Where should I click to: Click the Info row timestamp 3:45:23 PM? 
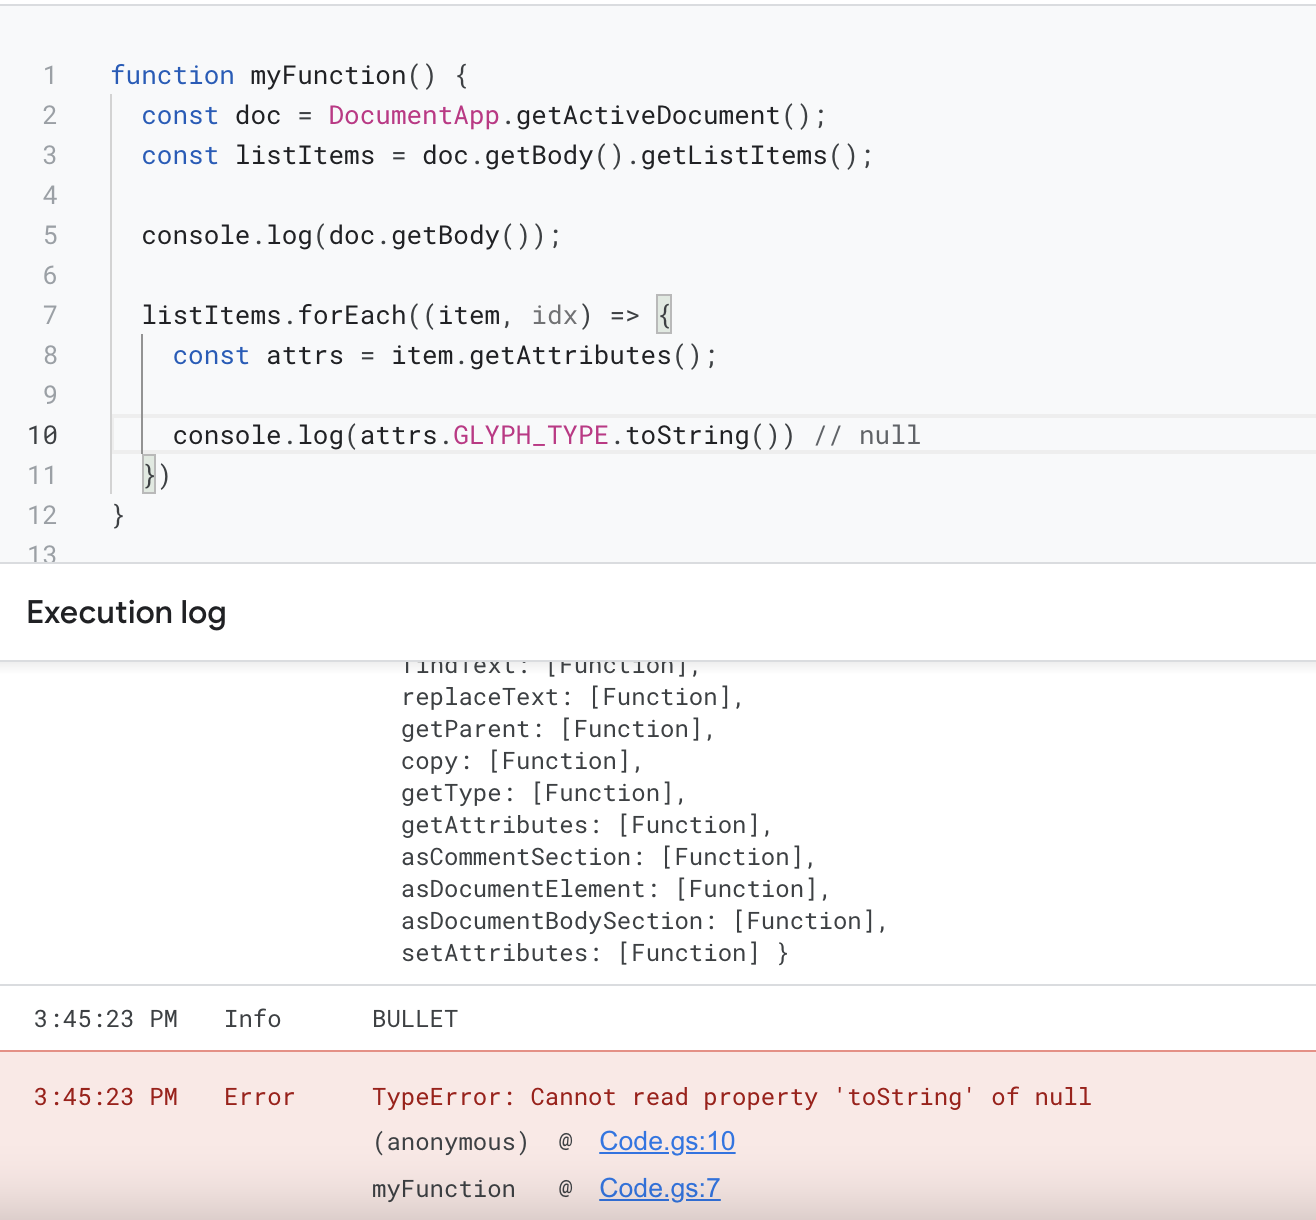pos(106,1019)
